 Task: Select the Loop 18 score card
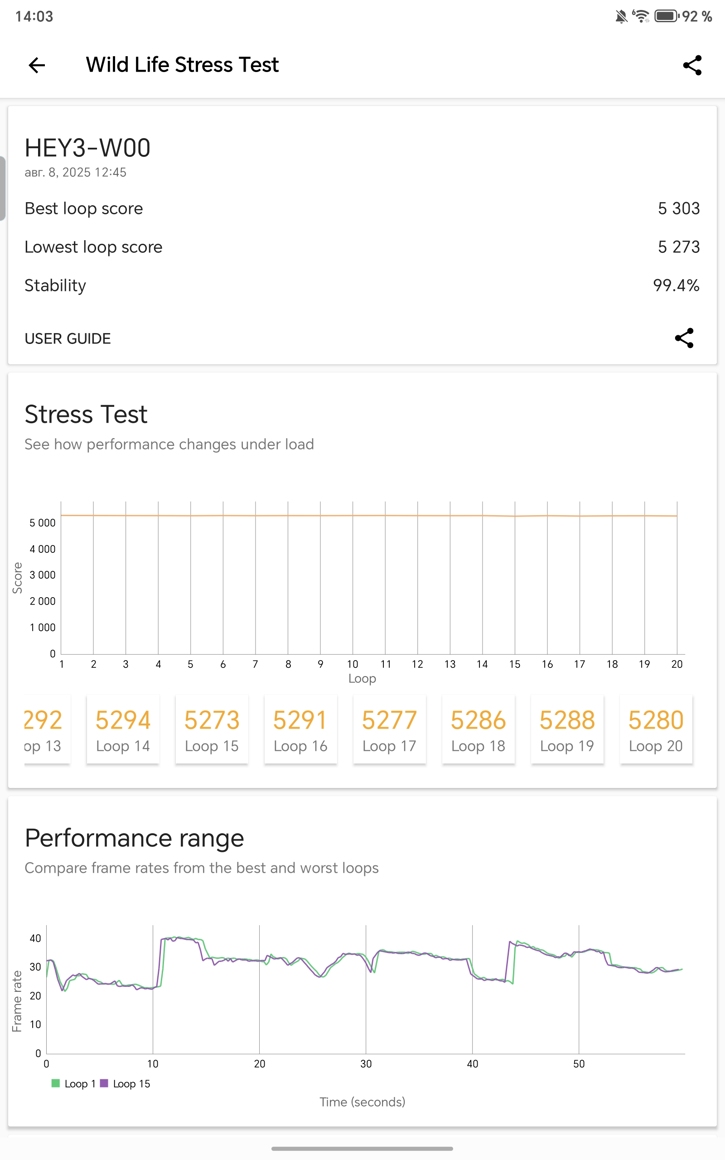(x=478, y=730)
